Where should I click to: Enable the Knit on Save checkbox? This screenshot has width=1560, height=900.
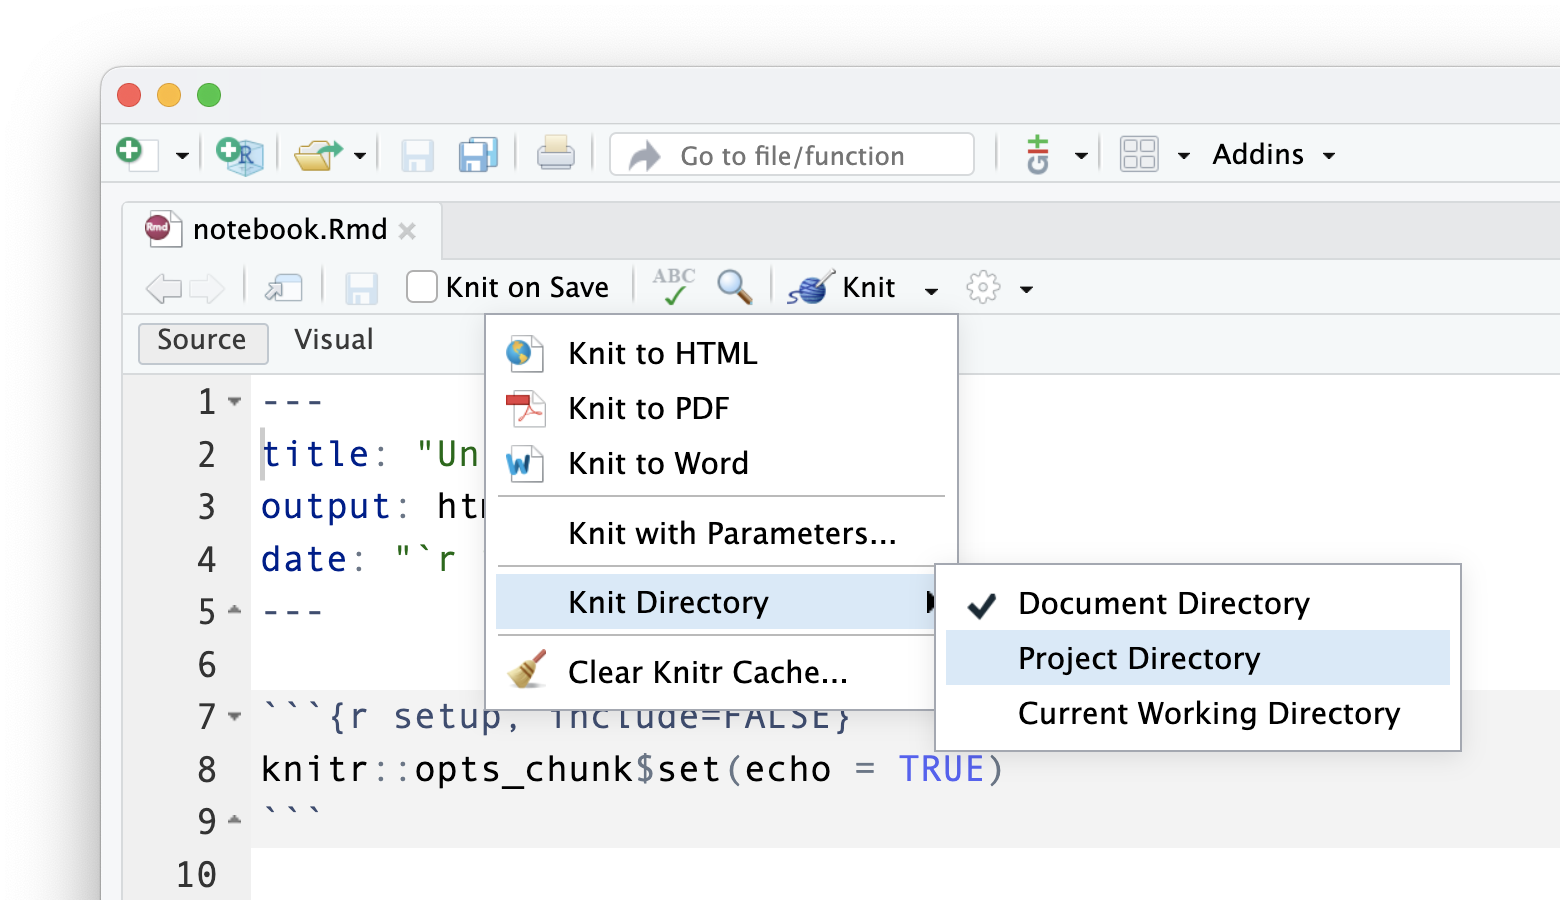pos(422,288)
